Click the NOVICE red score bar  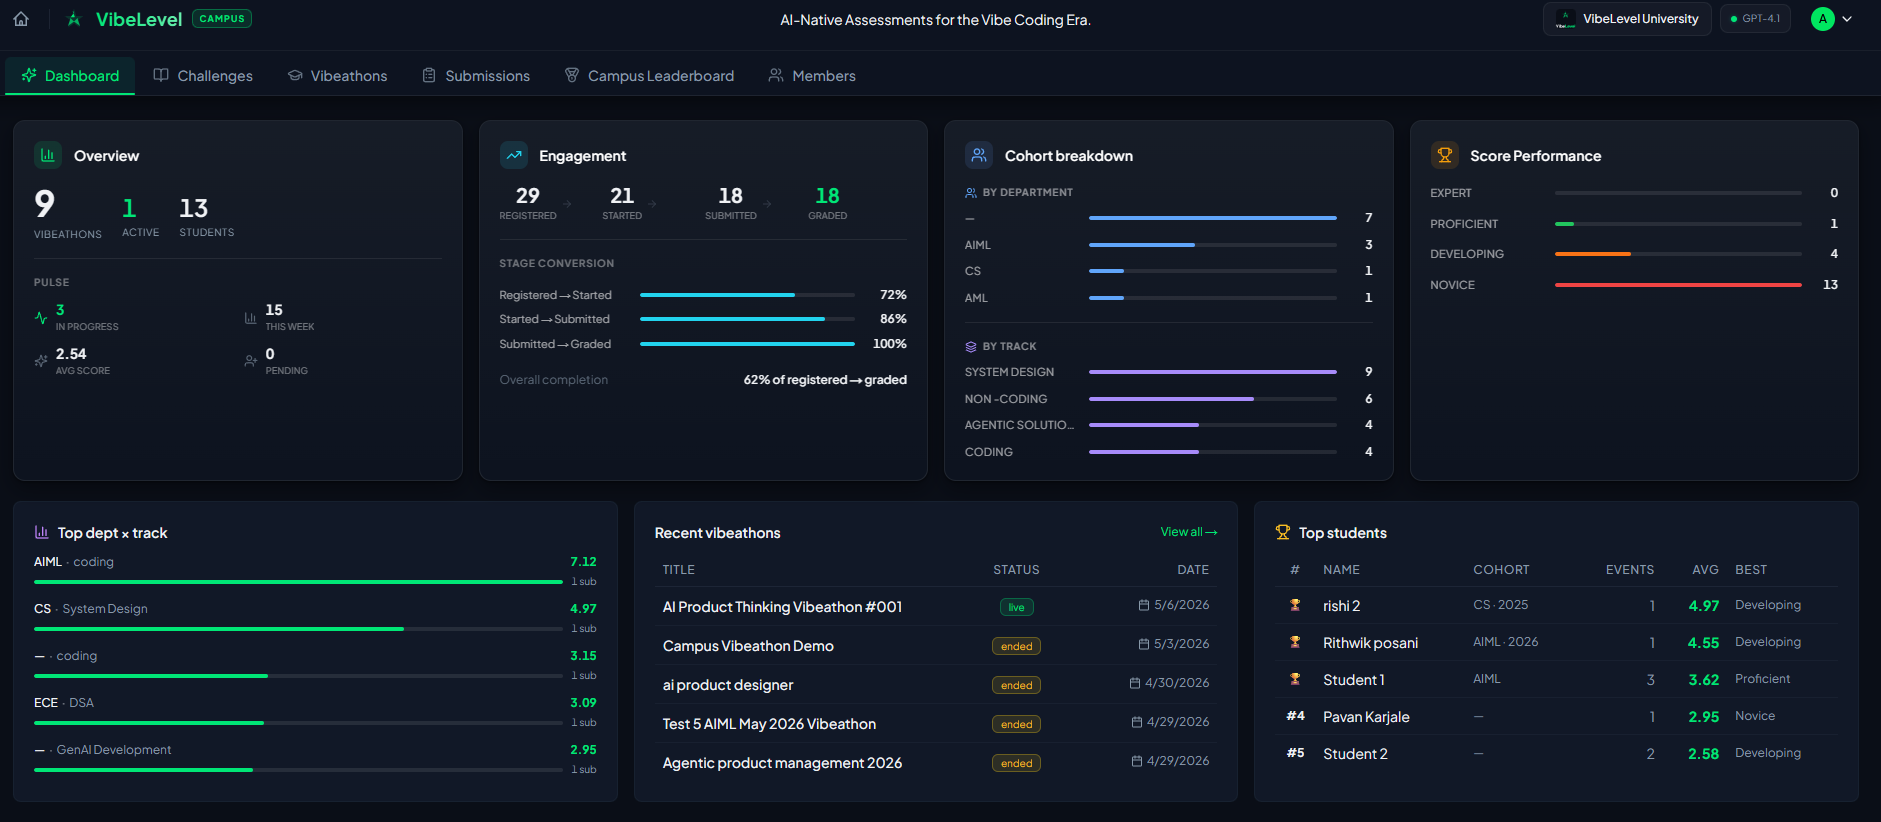(1678, 285)
